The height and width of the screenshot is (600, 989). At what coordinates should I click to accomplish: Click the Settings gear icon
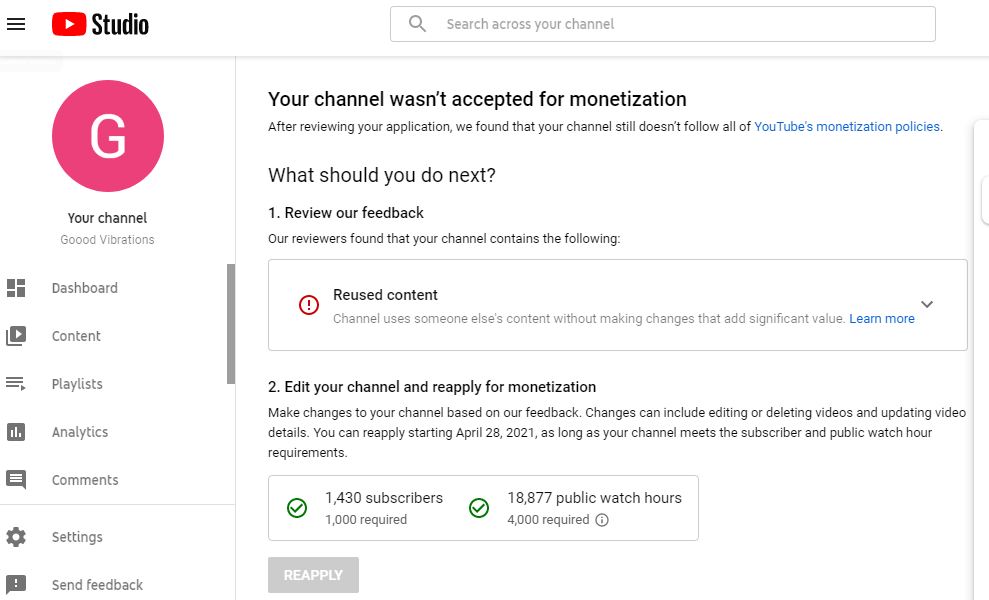16,537
